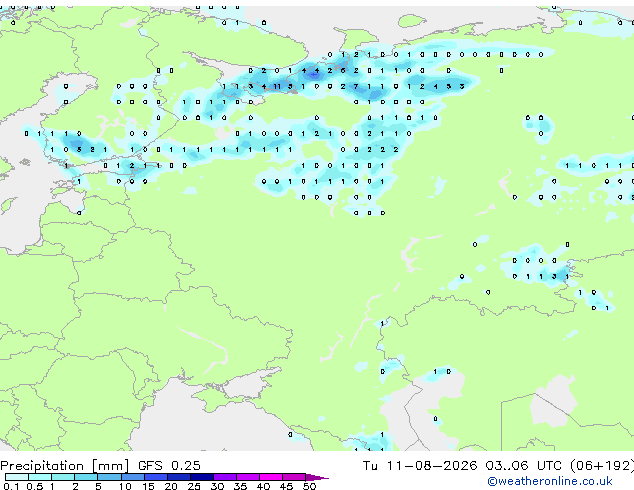Click the 30–35 mm purple legend swatch

(x=224, y=477)
